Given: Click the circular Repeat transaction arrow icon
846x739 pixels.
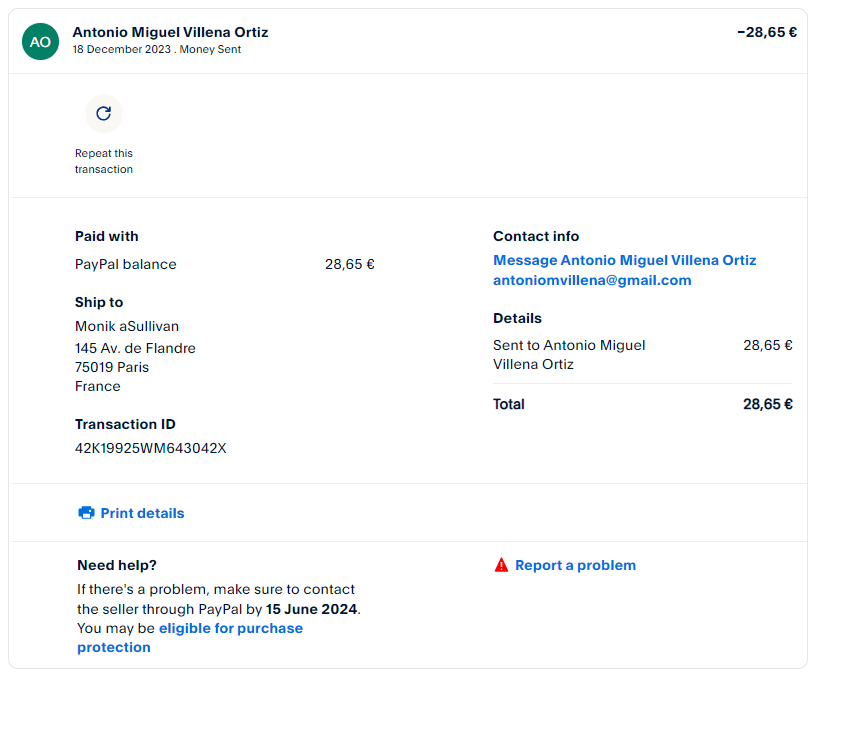Looking at the screenshot, I should pos(103,114).
